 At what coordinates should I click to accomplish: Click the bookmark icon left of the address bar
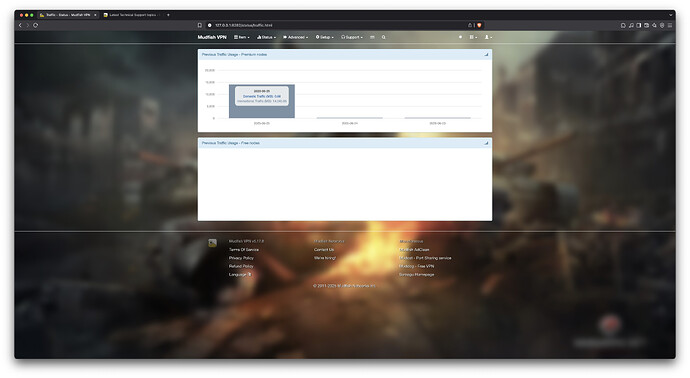[x=199, y=25]
